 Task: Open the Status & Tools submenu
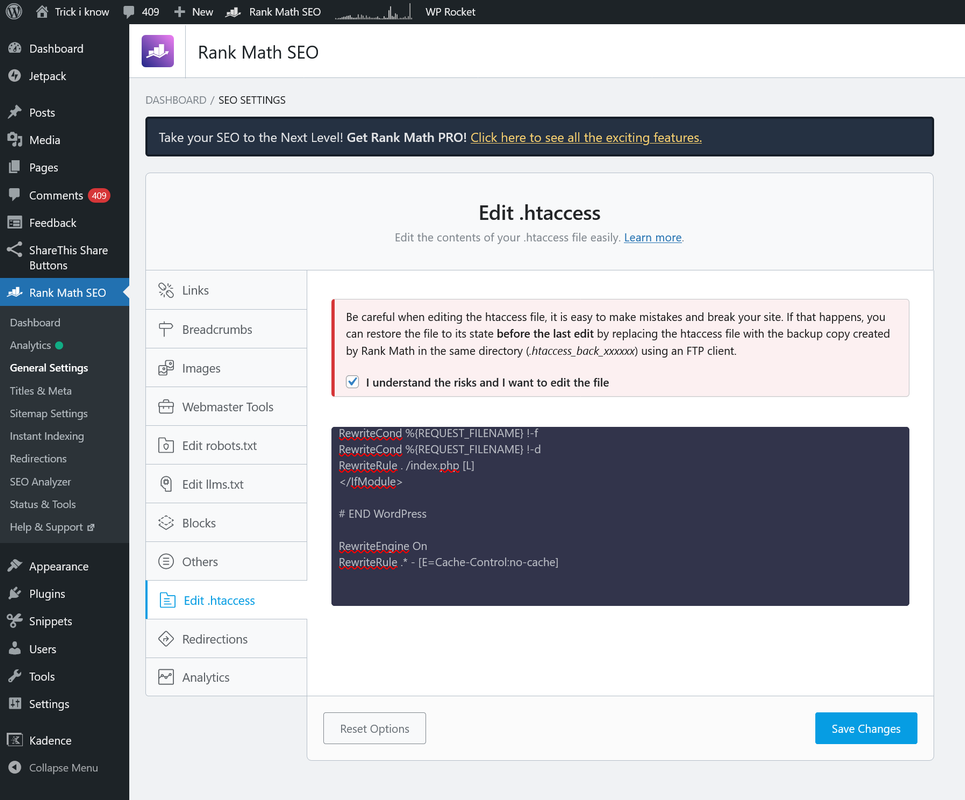(x=42, y=504)
